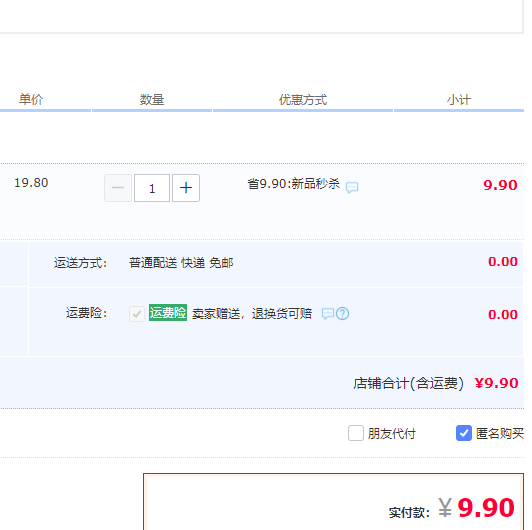Click the chat bubble icon after 退换货可赔
The width and height of the screenshot is (532, 530).
pos(328,314)
